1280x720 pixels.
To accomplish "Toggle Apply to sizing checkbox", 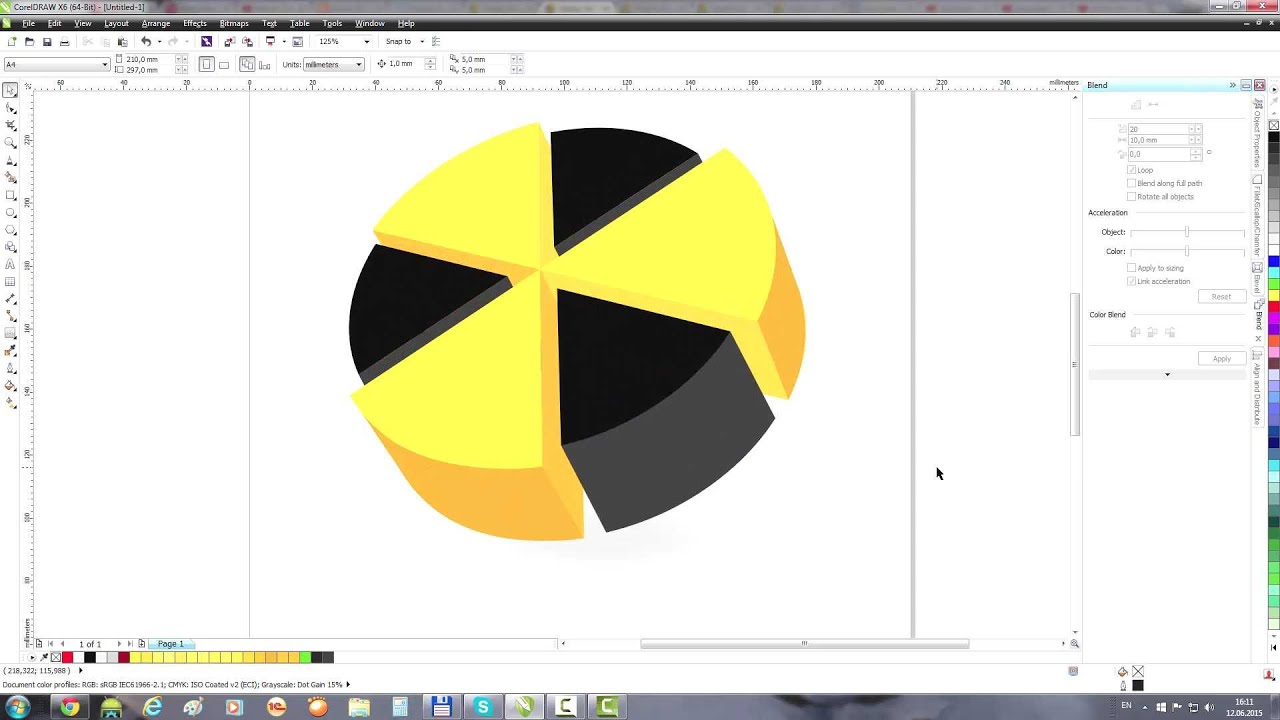I will (1131, 268).
